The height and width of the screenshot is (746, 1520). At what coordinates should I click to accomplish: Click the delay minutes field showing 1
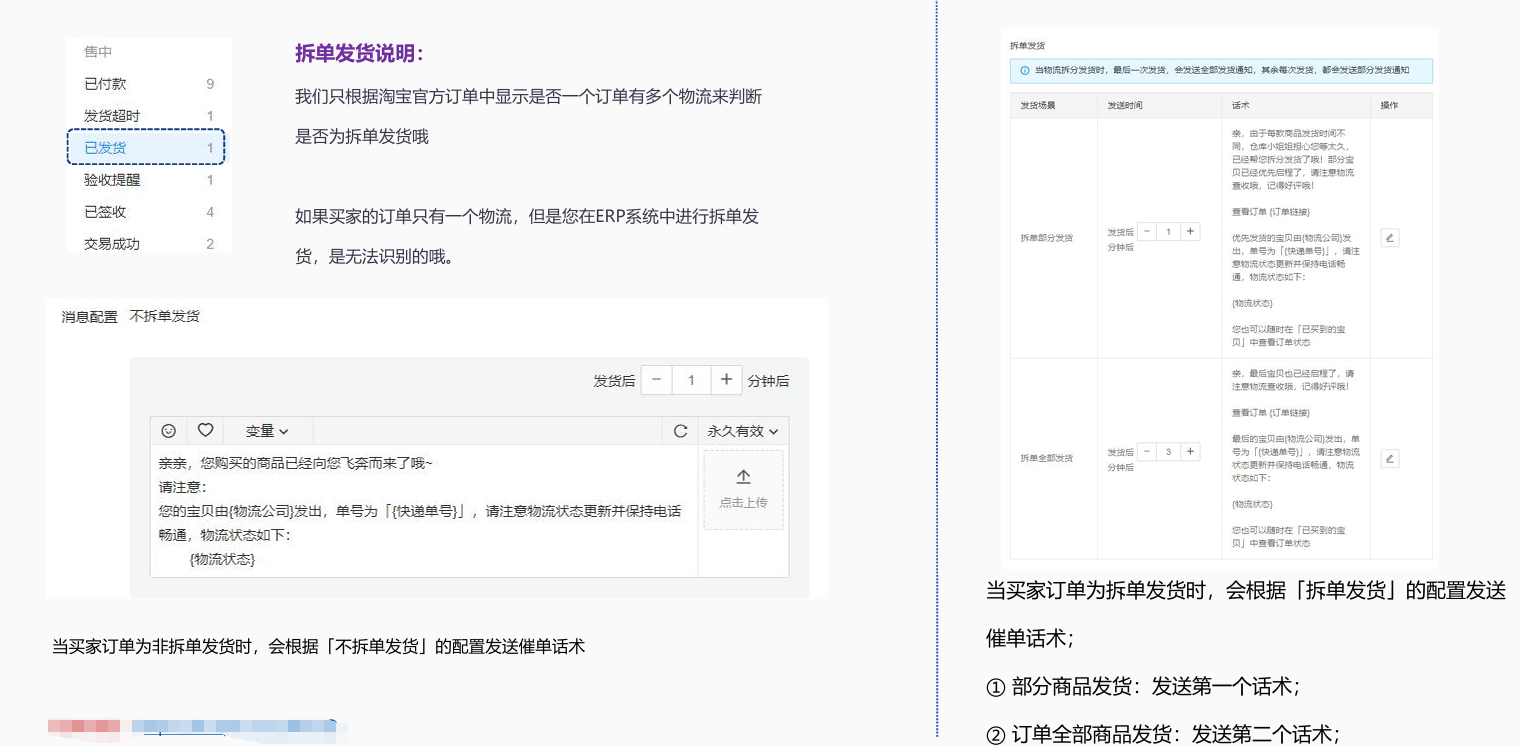pyautogui.click(x=691, y=380)
